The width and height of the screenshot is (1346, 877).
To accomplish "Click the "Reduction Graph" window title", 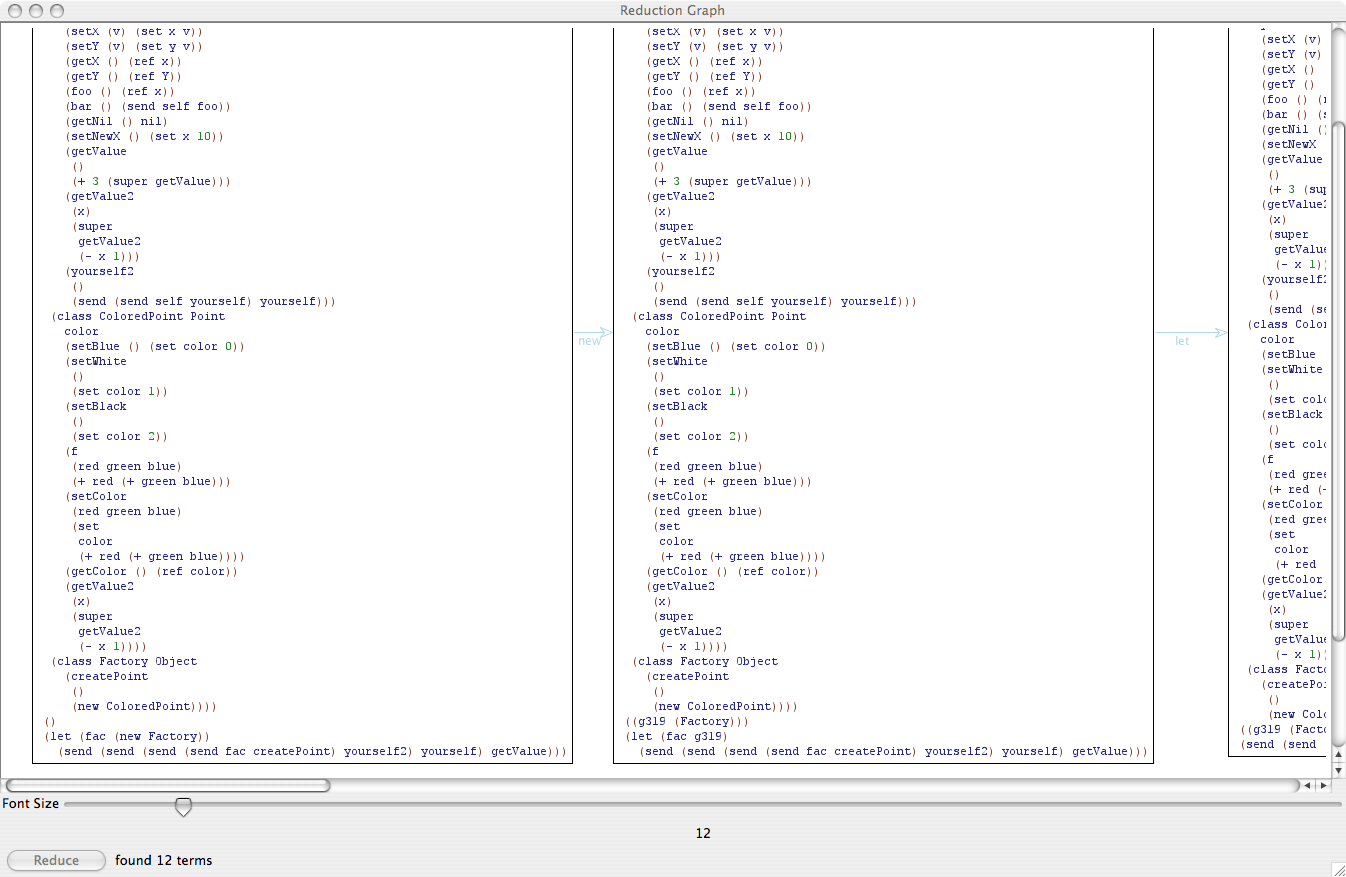I will click(x=672, y=11).
